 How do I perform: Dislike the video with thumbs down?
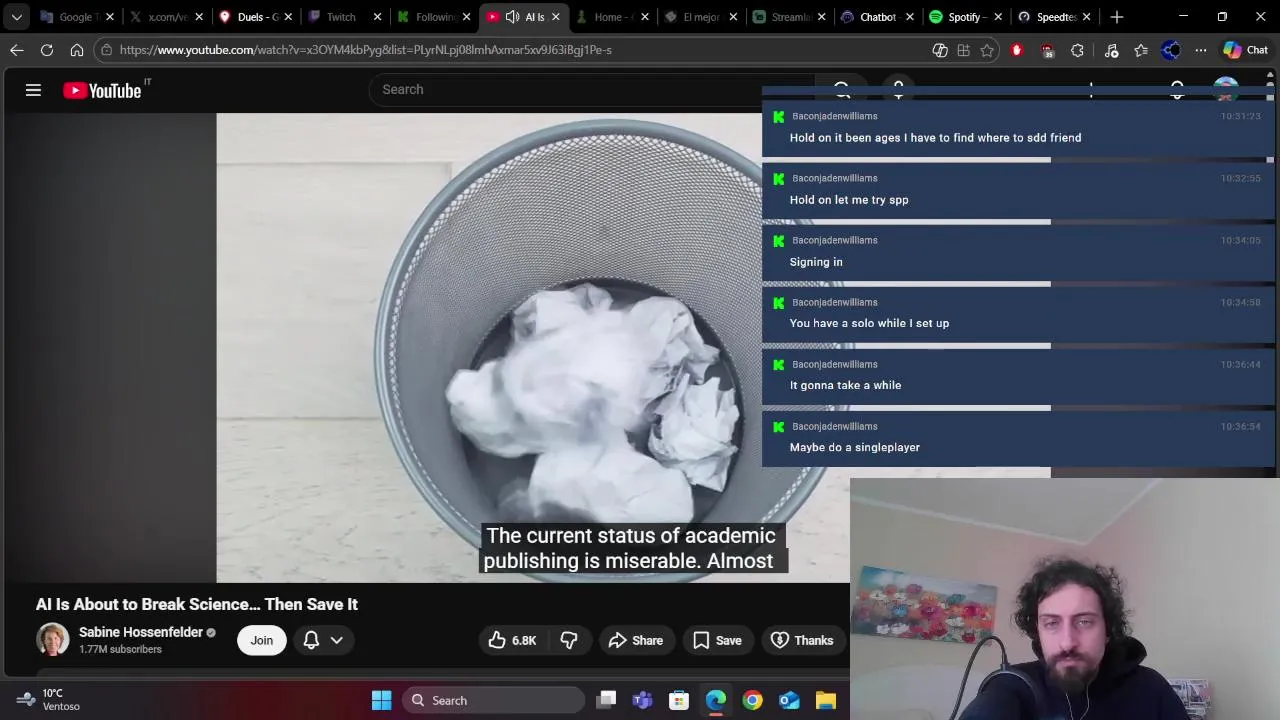(x=569, y=640)
